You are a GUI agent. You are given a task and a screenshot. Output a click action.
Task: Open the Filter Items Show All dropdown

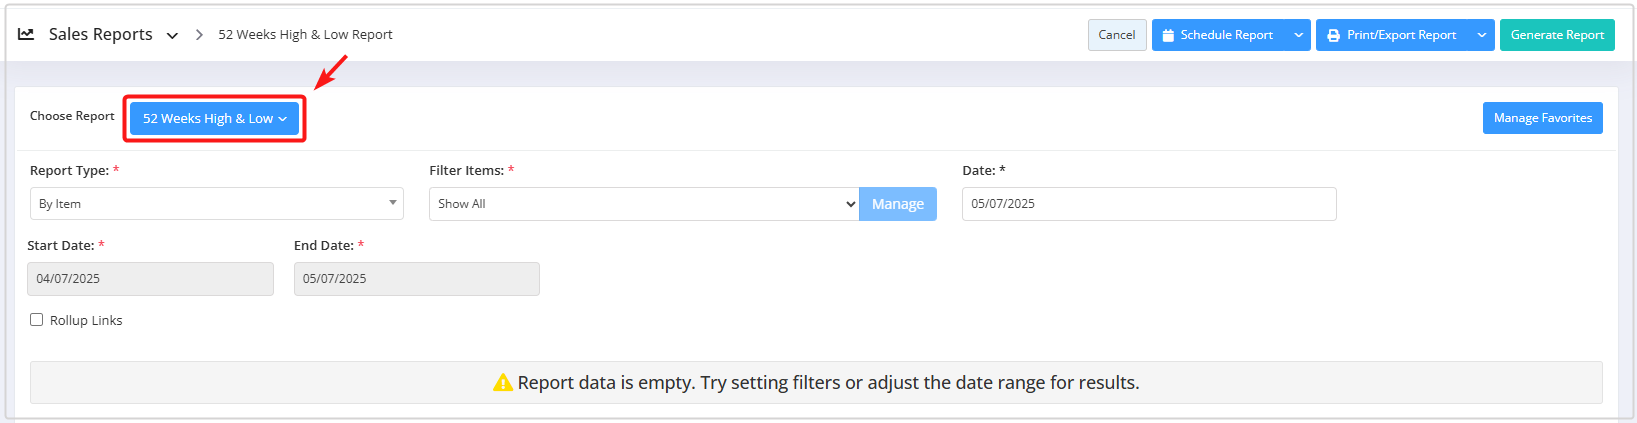(644, 204)
